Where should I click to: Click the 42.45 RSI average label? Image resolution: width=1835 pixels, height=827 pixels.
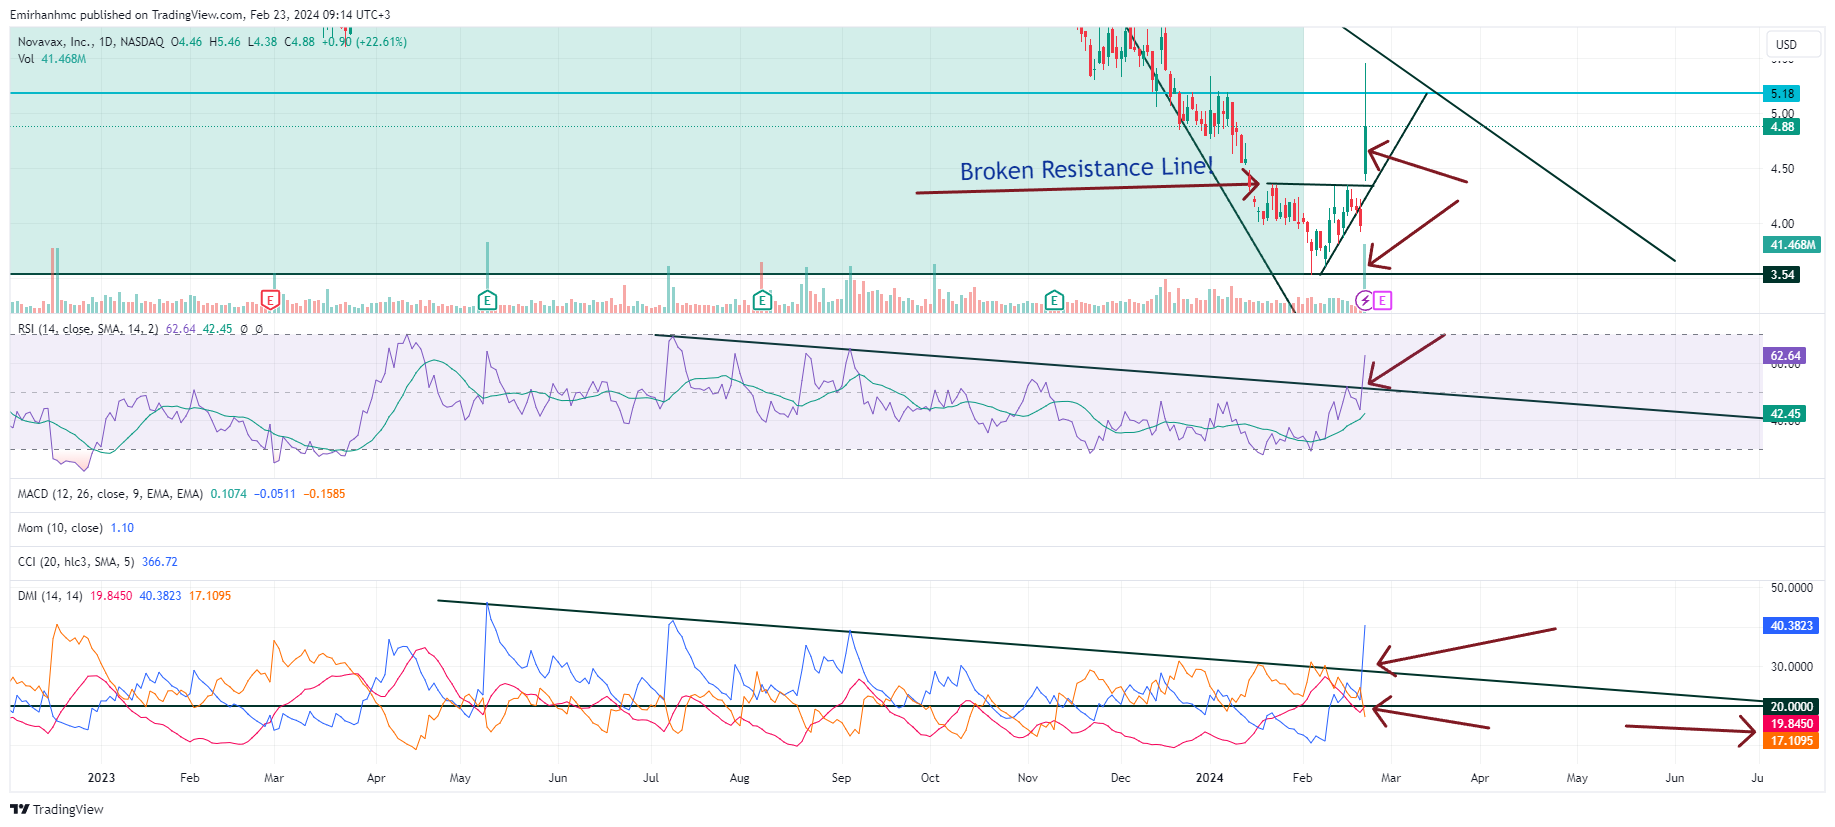1784,413
